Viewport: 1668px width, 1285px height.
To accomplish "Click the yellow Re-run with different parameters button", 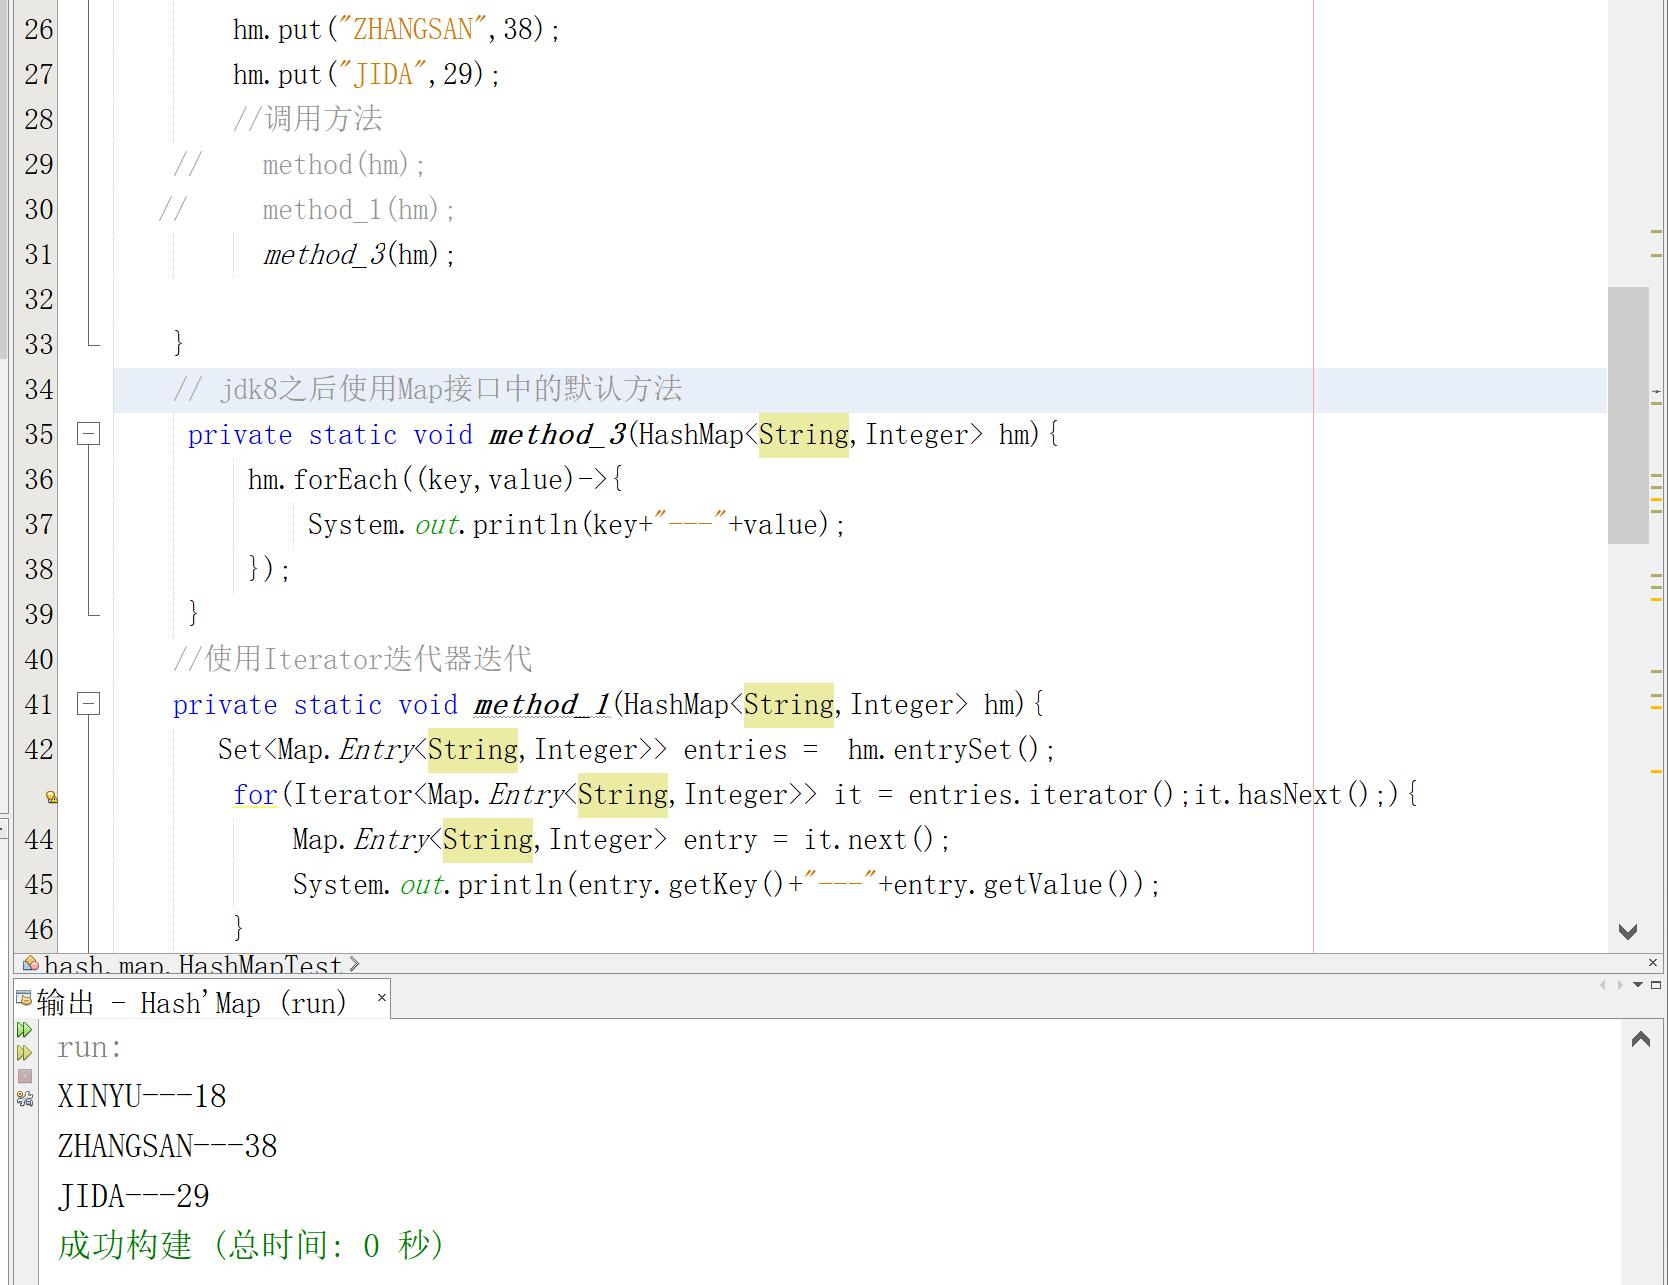I will 25,1053.
